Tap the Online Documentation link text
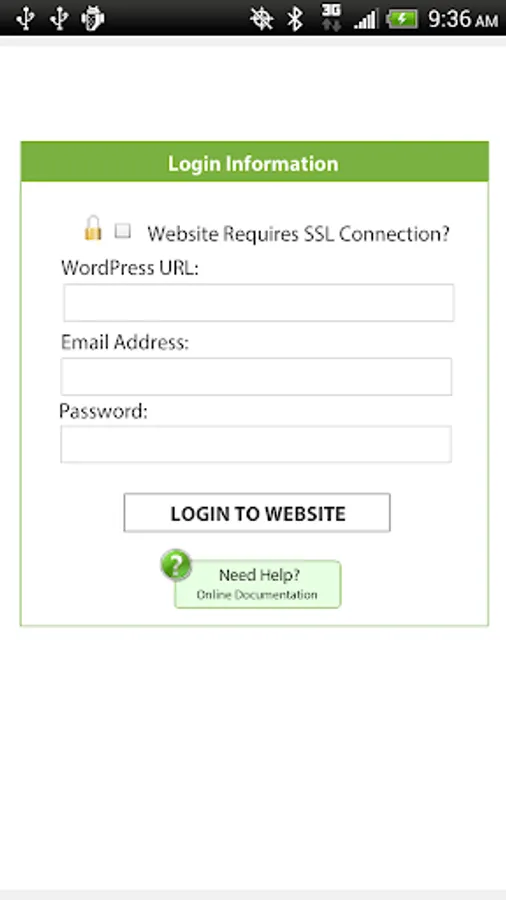The image size is (506, 900). [257, 595]
